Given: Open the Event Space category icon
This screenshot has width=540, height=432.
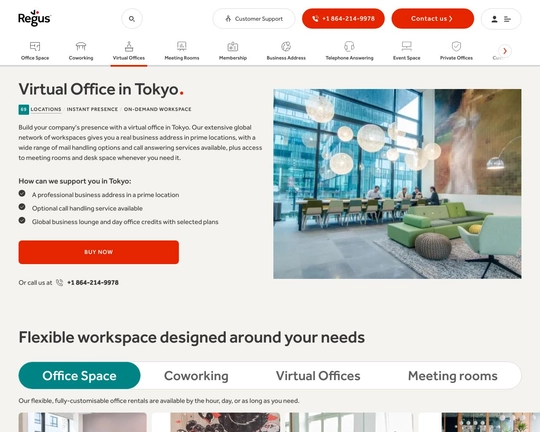Looking at the screenshot, I should [406, 46].
